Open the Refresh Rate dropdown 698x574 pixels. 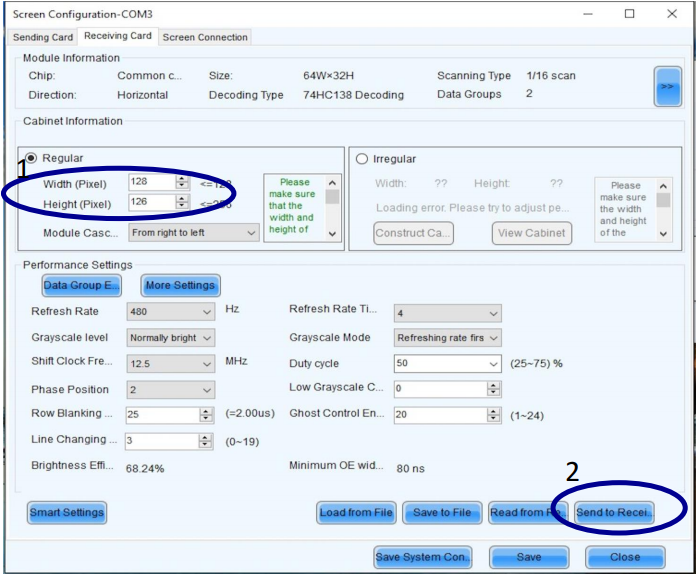coord(170,312)
